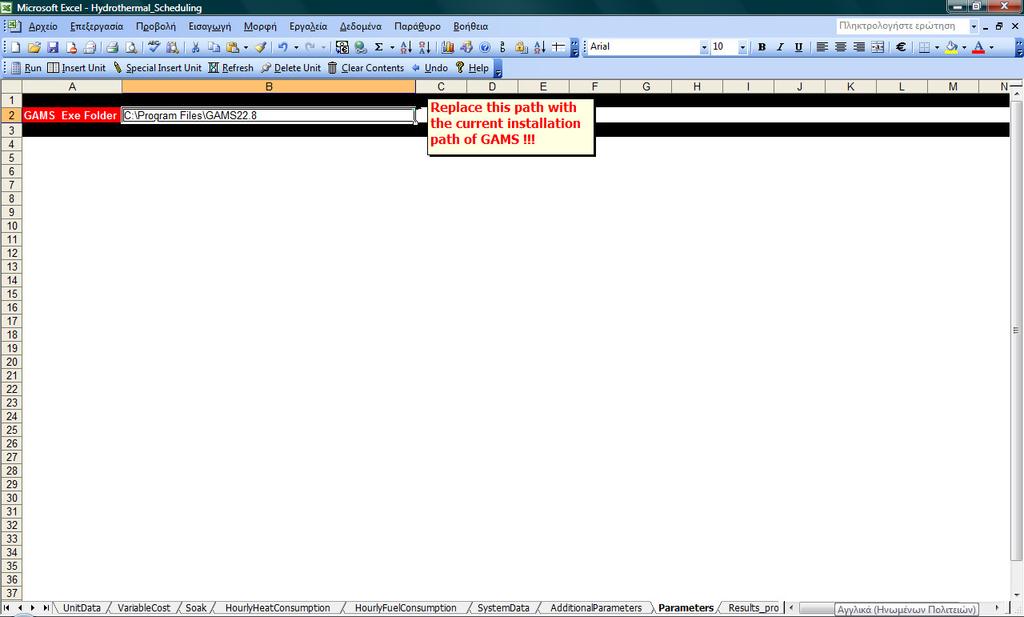The width and height of the screenshot is (1024, 617).
Task: Apply Euro currency format
Action: (901, 47)
